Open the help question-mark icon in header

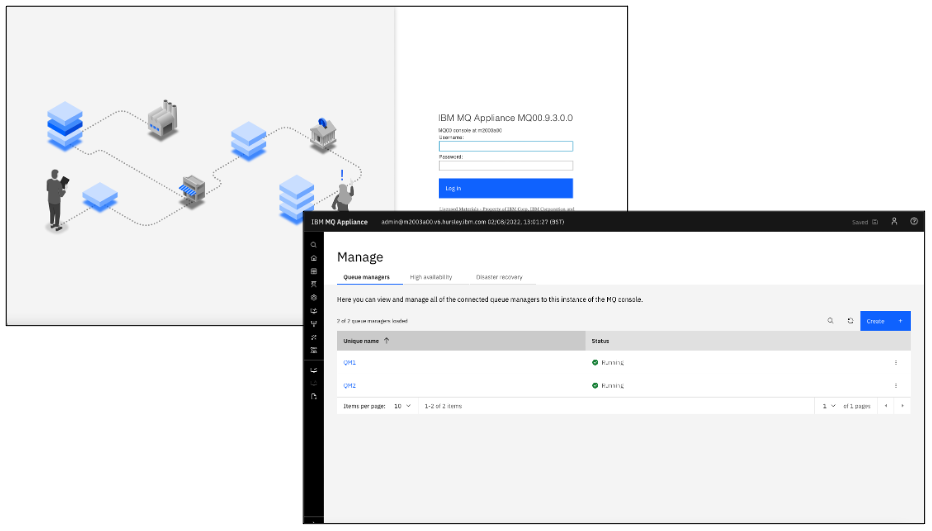(x=914, y=221)
